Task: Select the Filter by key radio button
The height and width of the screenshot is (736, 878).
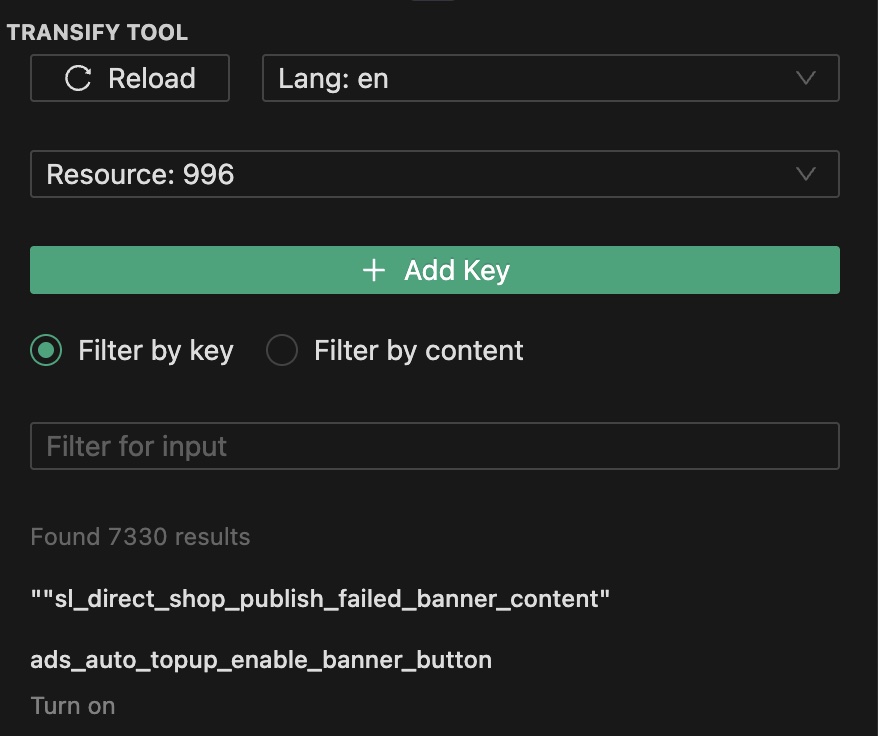Action: (x=45, y=350)
